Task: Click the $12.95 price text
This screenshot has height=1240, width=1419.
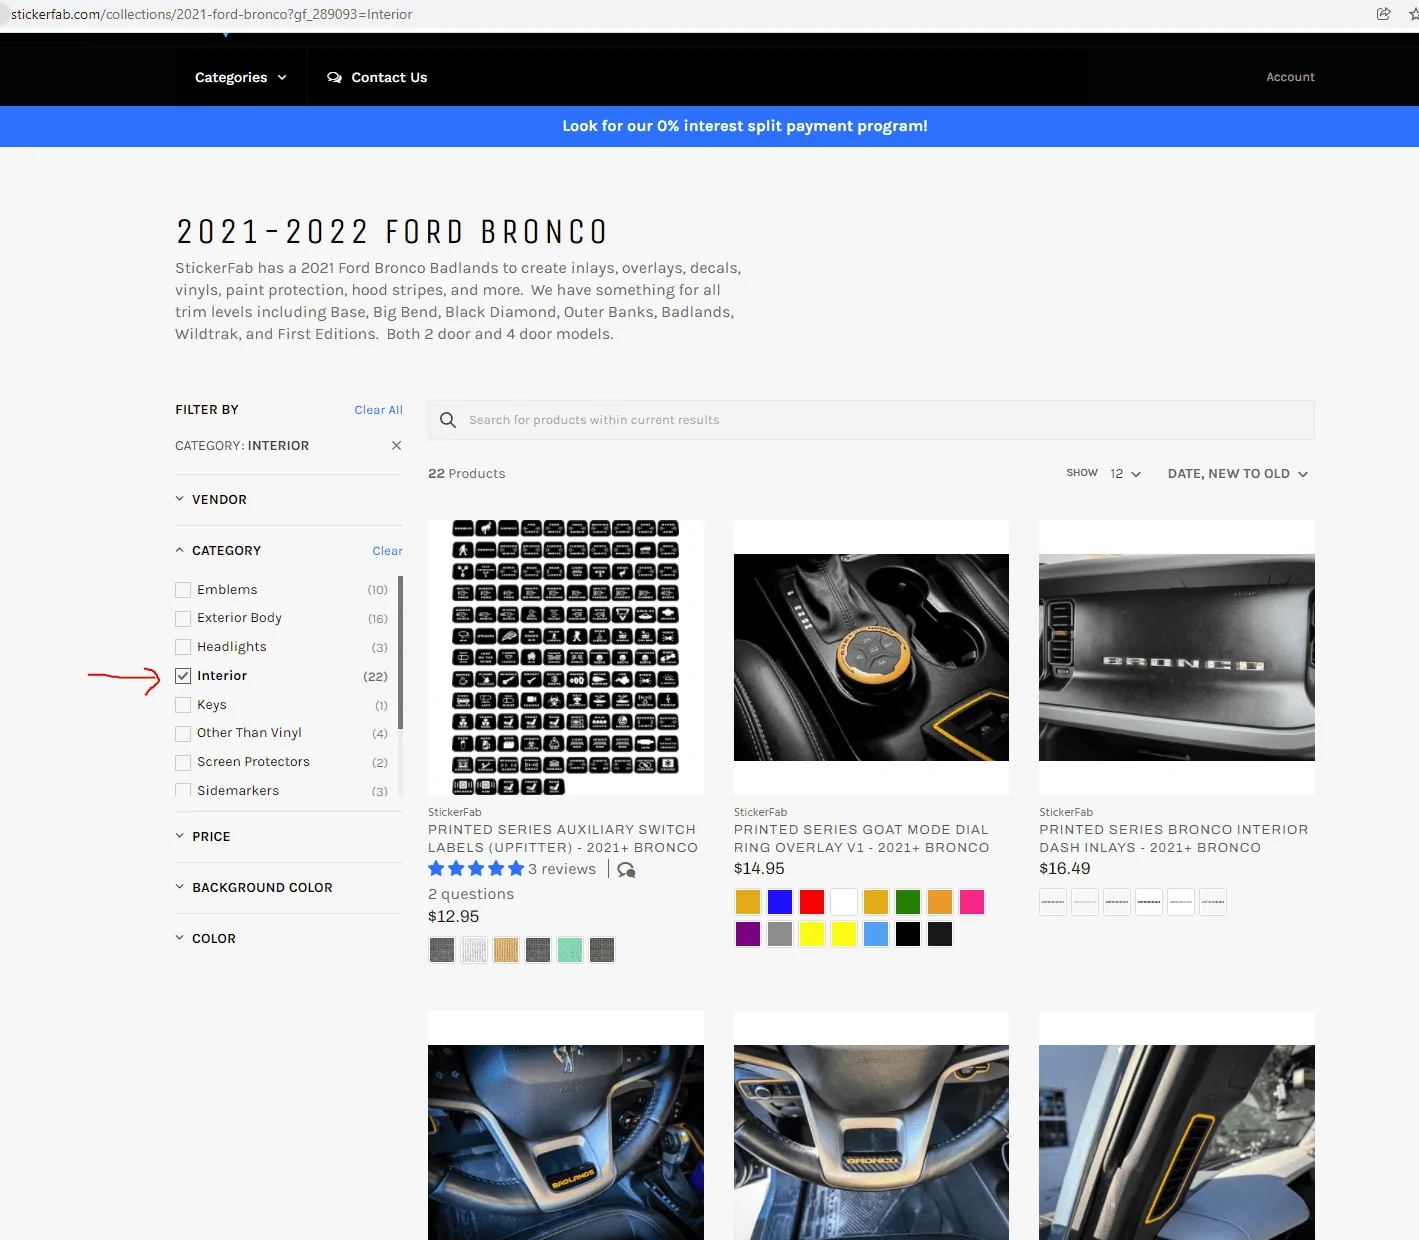Action: coord(453,916)
